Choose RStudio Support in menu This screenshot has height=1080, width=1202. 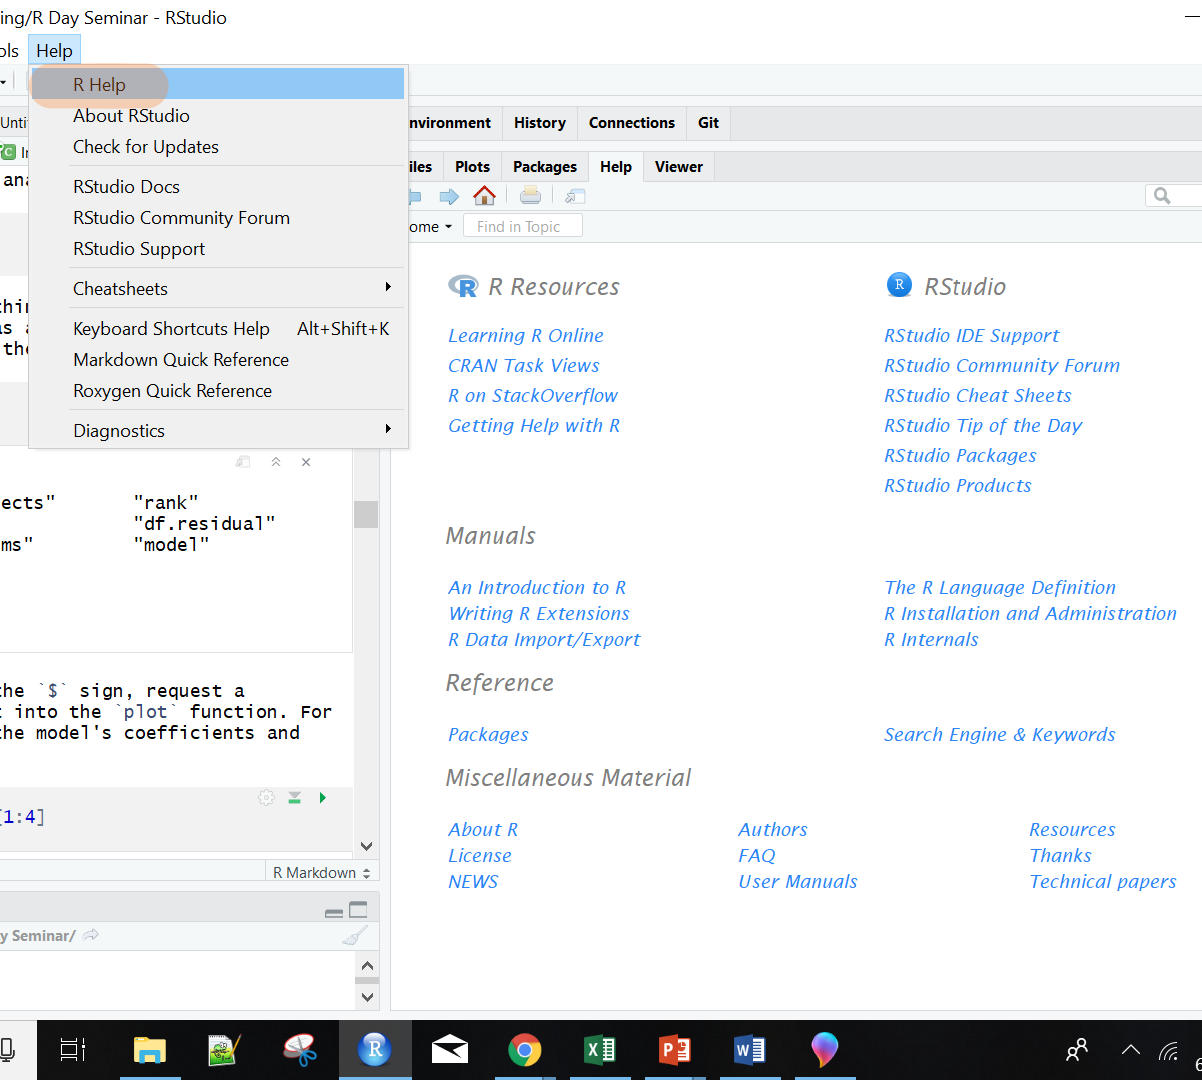click(x=218, y=248)
